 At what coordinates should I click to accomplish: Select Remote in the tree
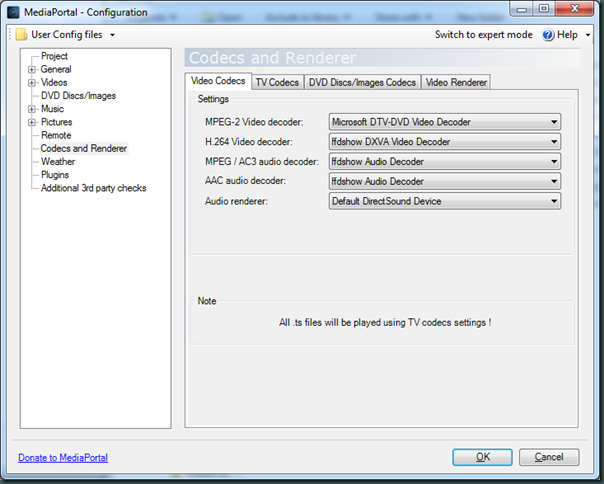(56, 135)
